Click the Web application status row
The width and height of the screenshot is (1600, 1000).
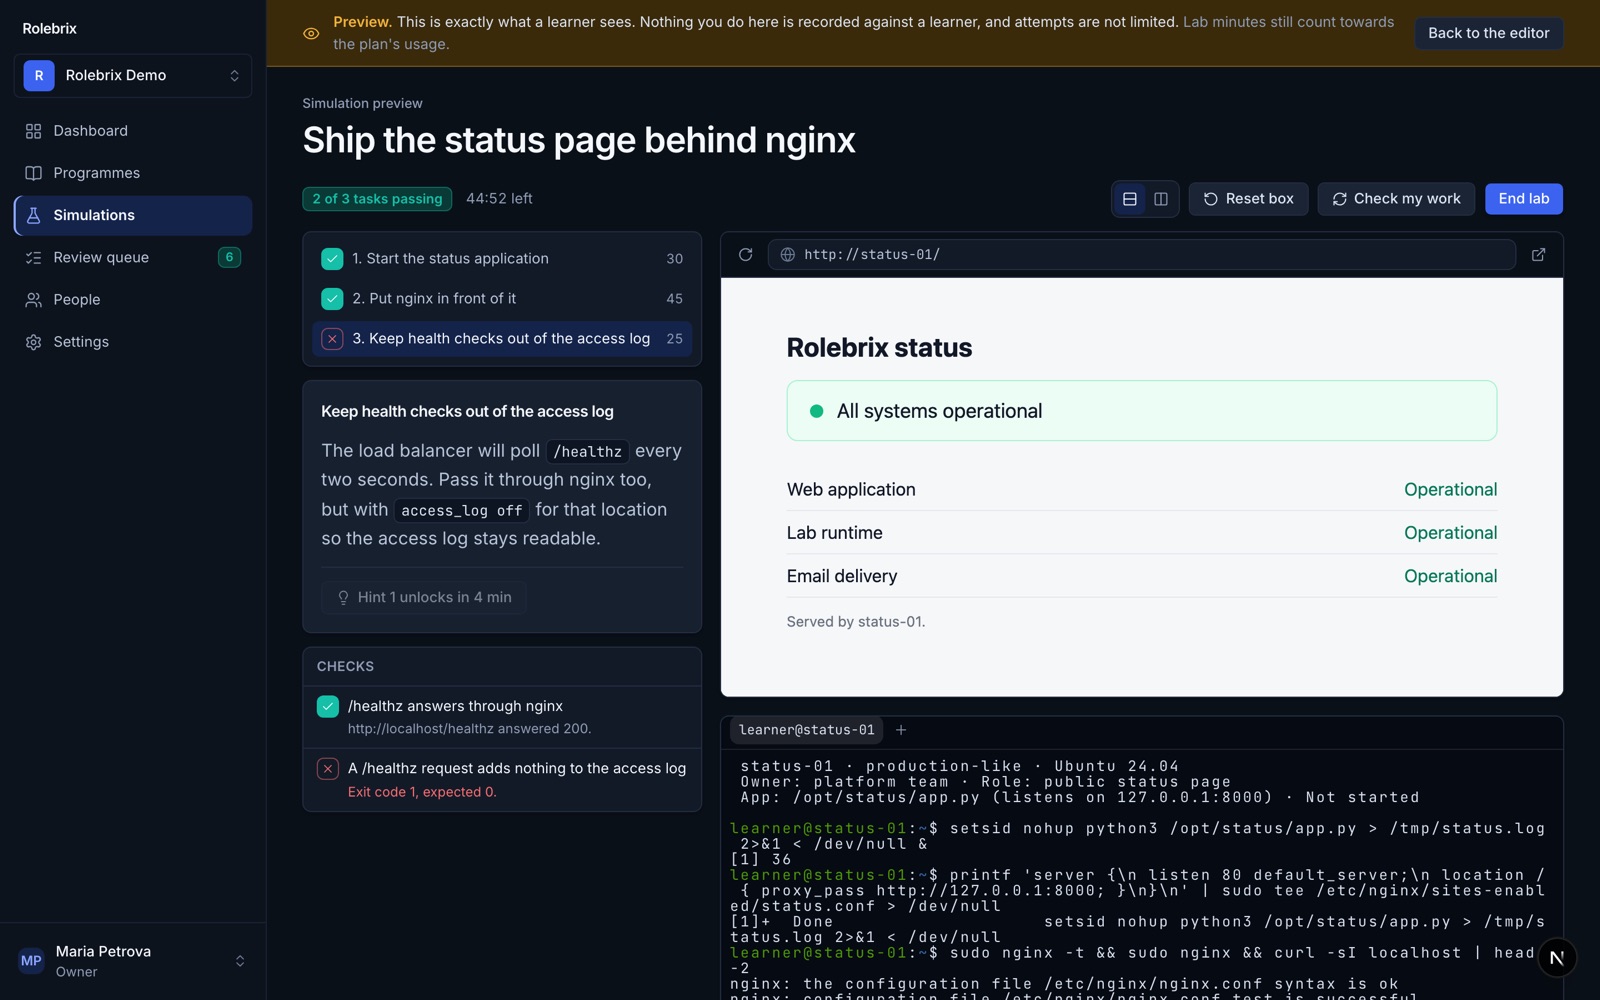pos(1141,490)
